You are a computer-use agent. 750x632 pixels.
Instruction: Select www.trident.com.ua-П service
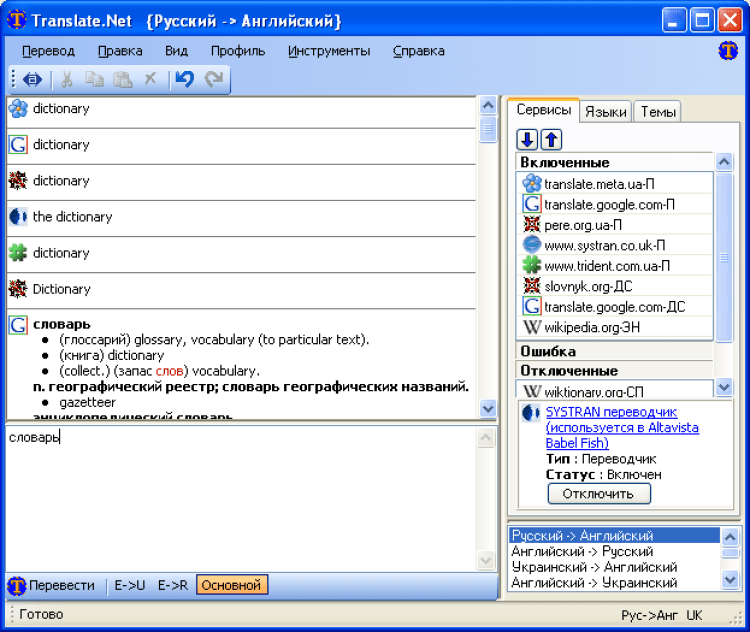tap(615, 266)
